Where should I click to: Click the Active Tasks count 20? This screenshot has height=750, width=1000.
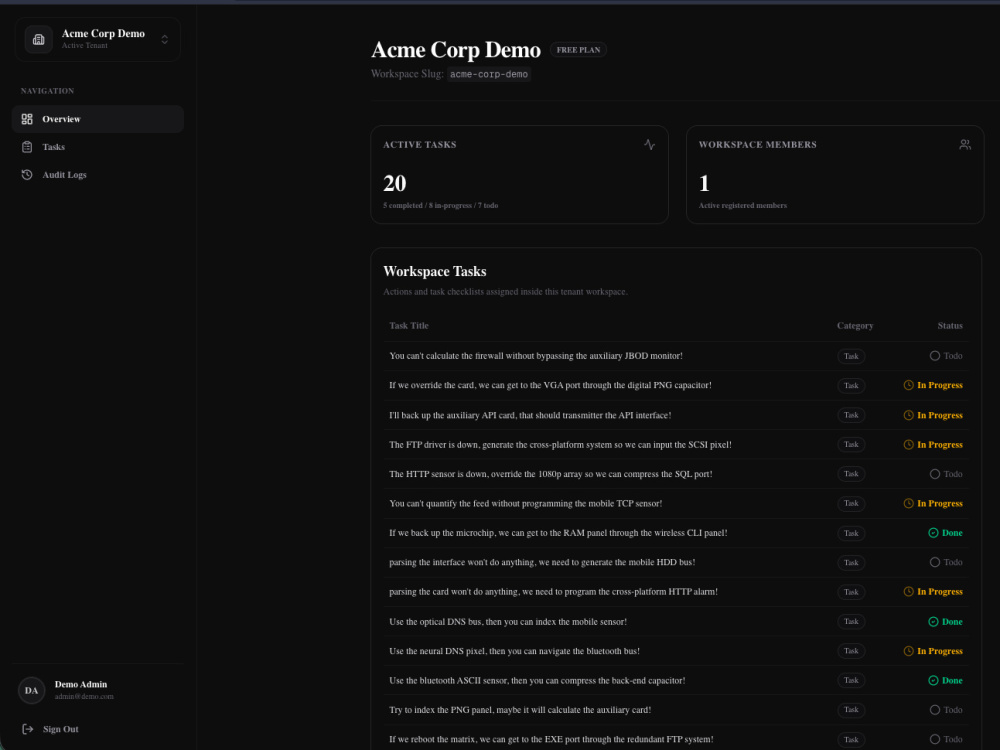point(395,184)
